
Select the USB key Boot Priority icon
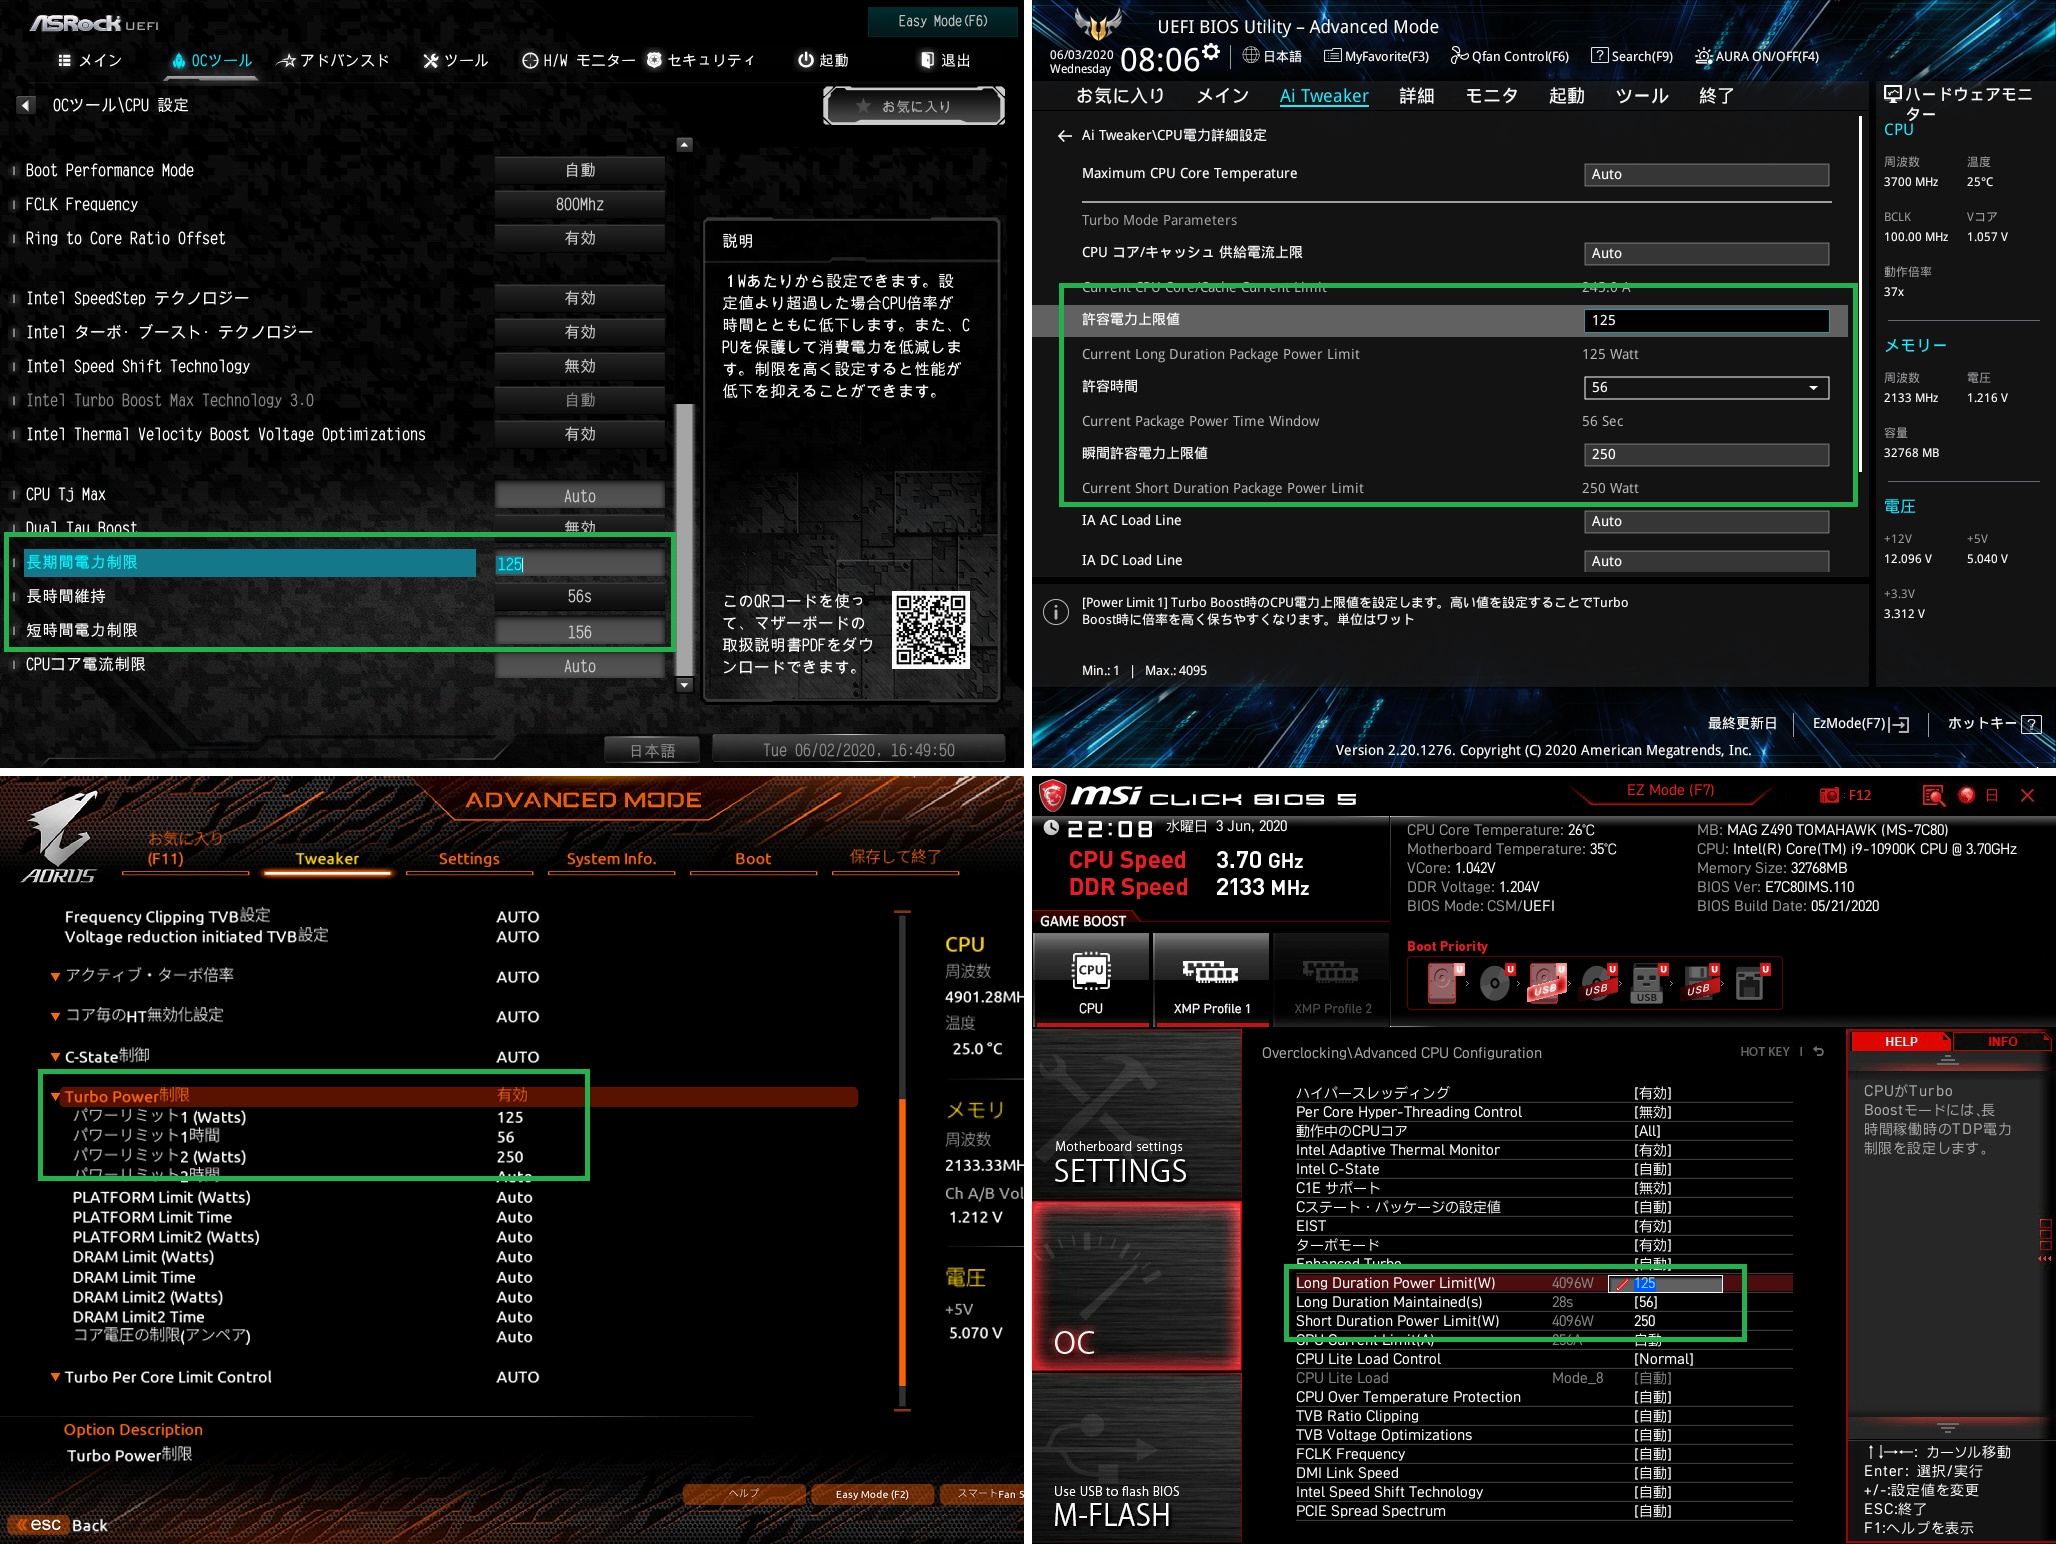(x=1648, y=984)
